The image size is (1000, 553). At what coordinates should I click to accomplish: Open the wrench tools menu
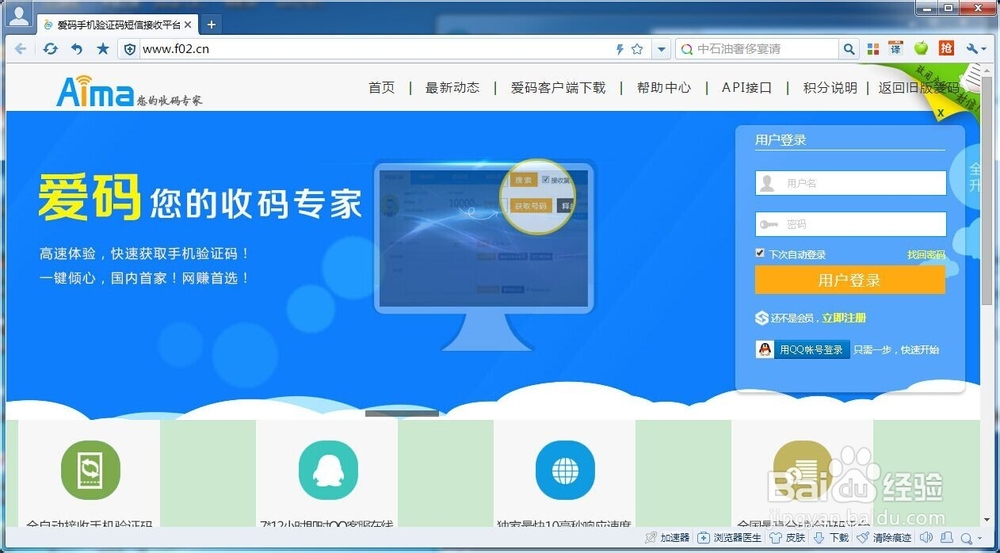(975, 48)
